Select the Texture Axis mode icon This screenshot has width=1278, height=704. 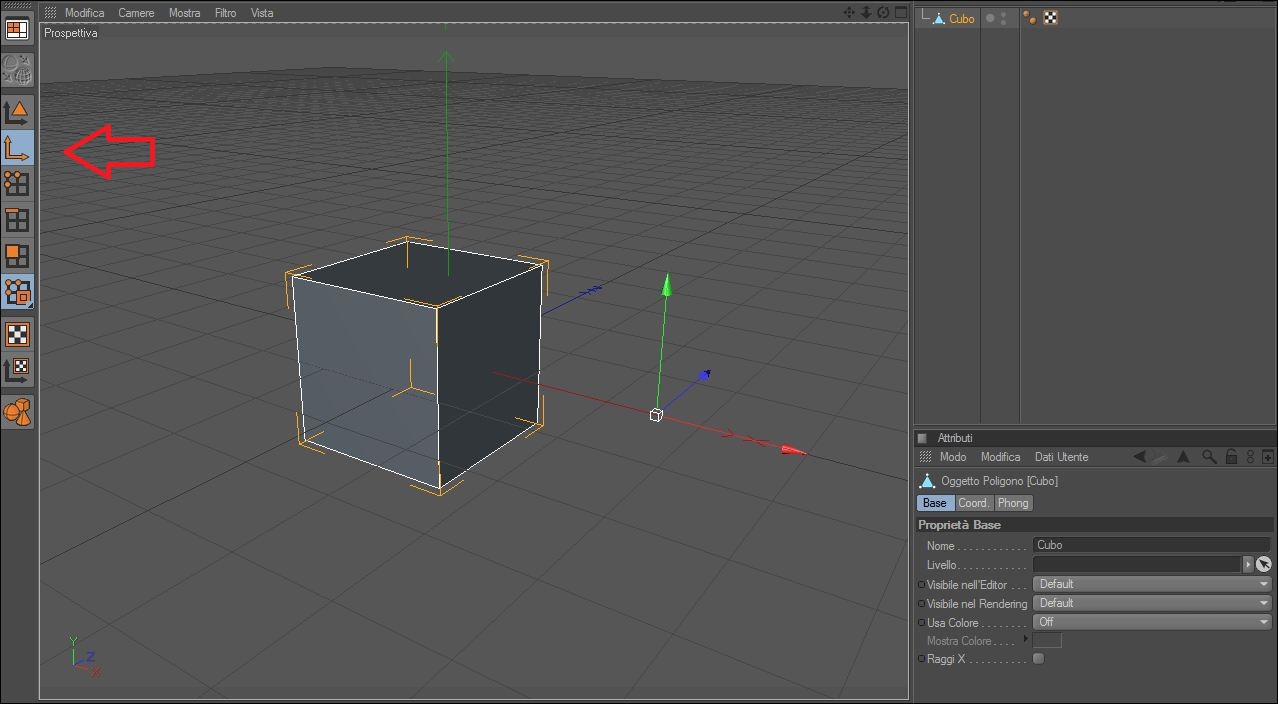click(x=17, y=370)
